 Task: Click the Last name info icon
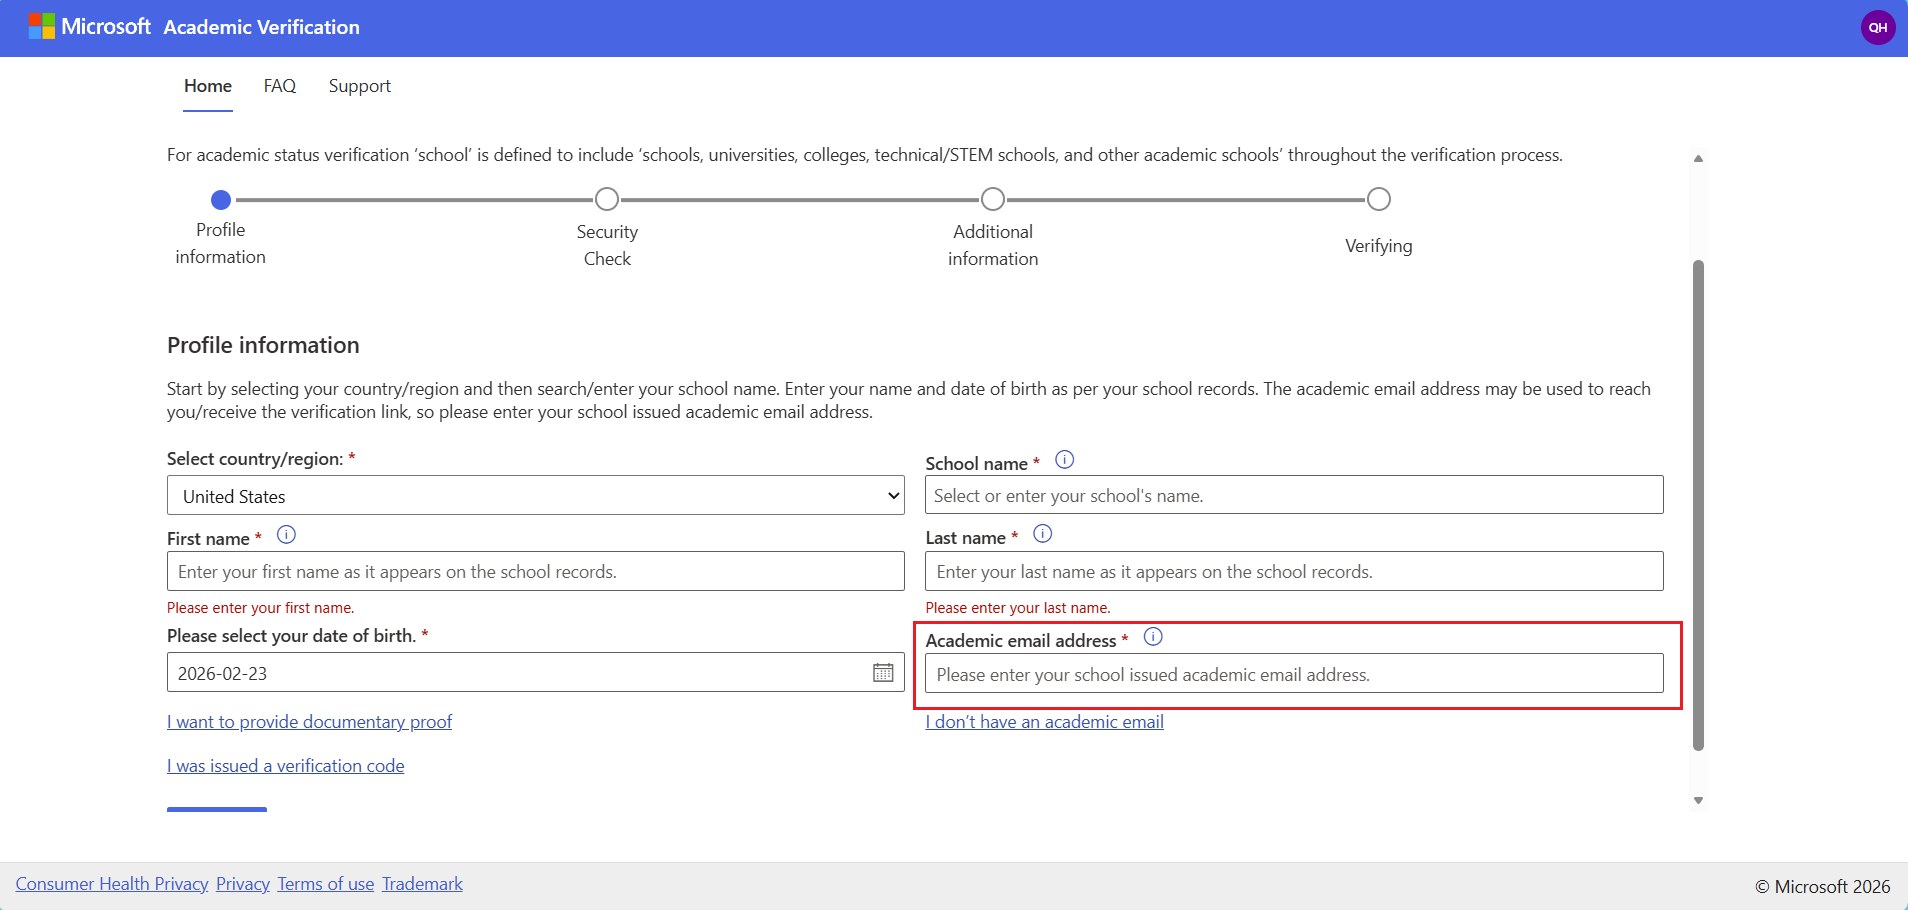[1042, 534]
